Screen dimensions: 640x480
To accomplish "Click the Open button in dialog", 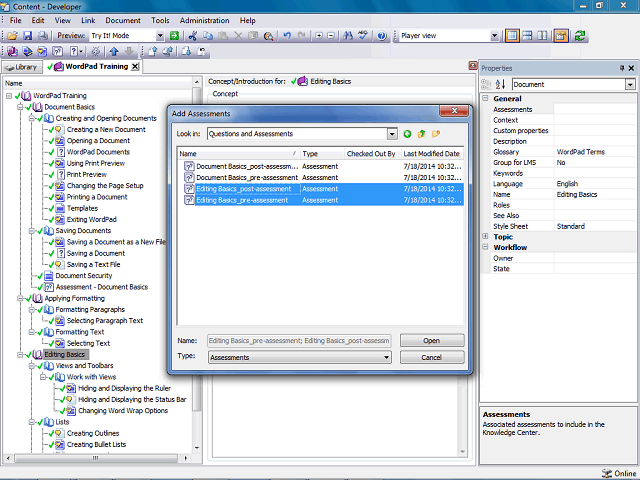I will tap(432, 340).
